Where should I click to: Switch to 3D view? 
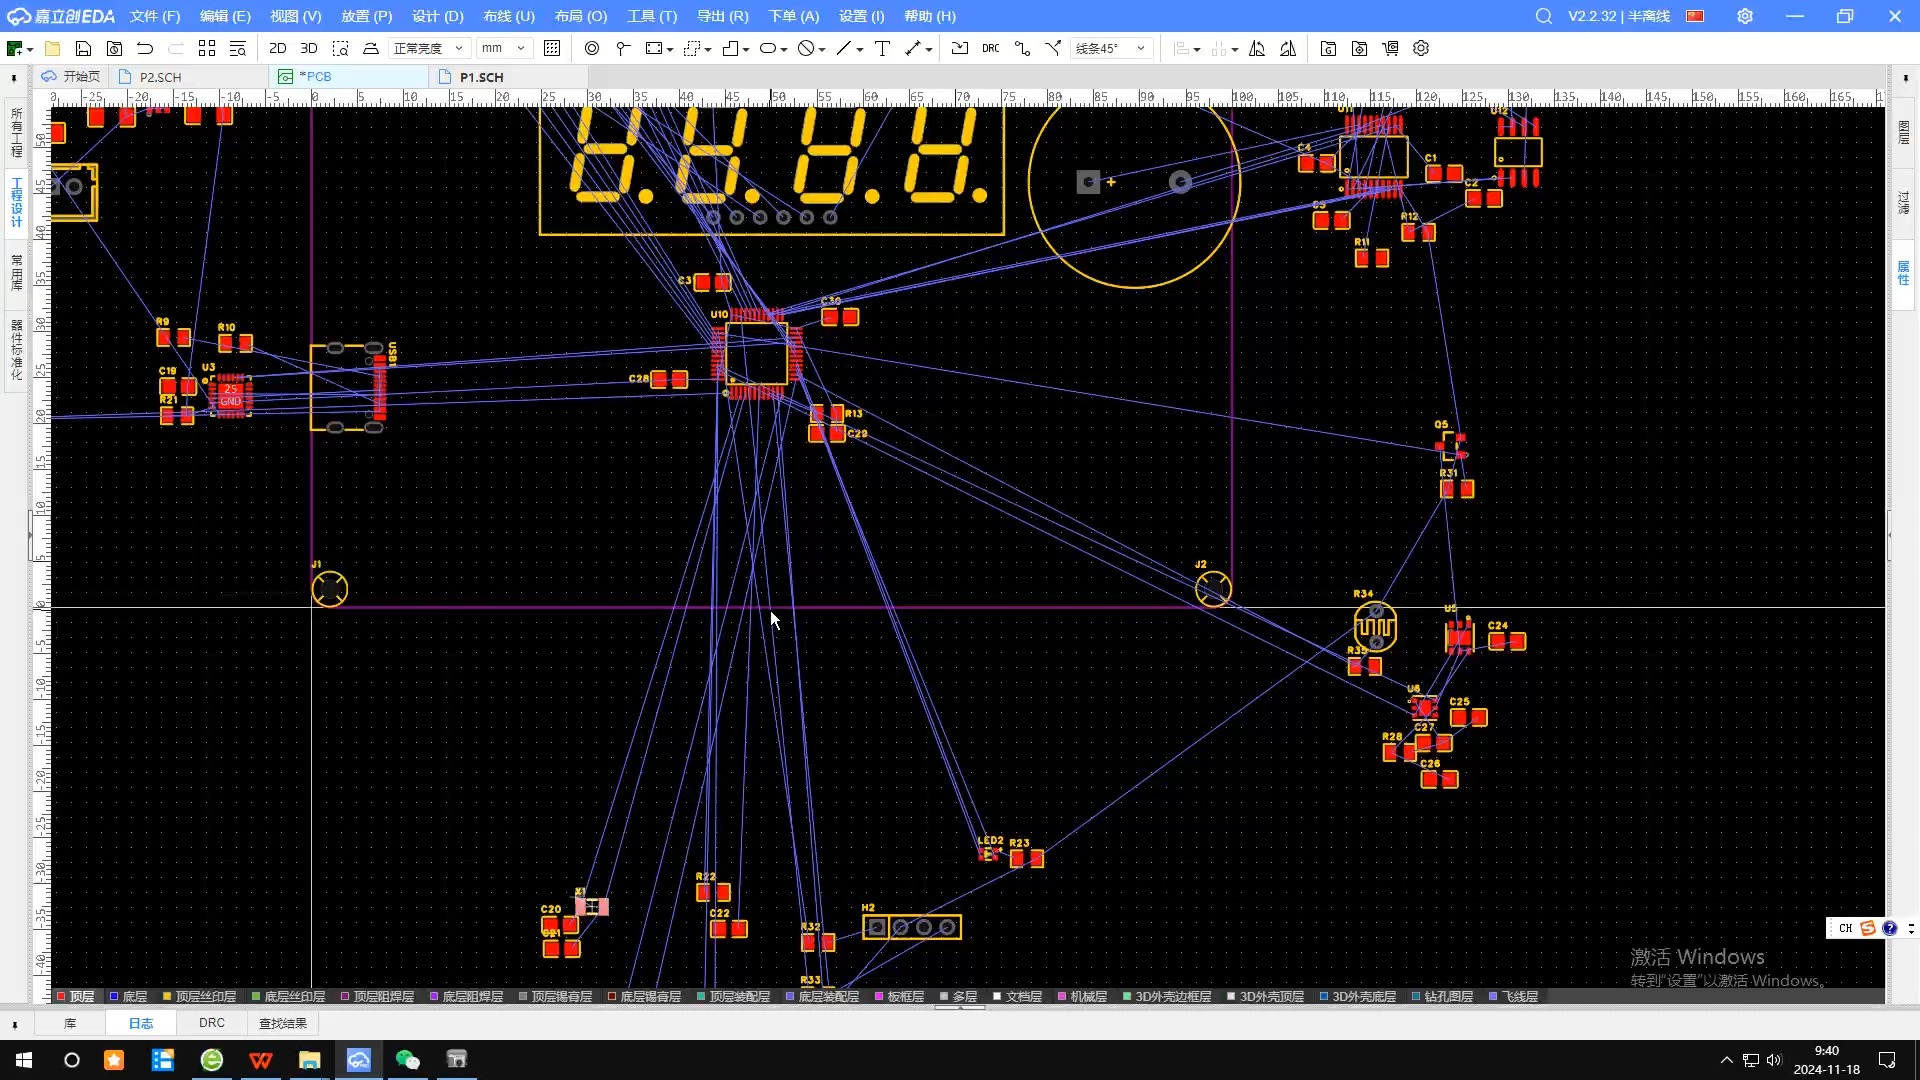(309, 48)
